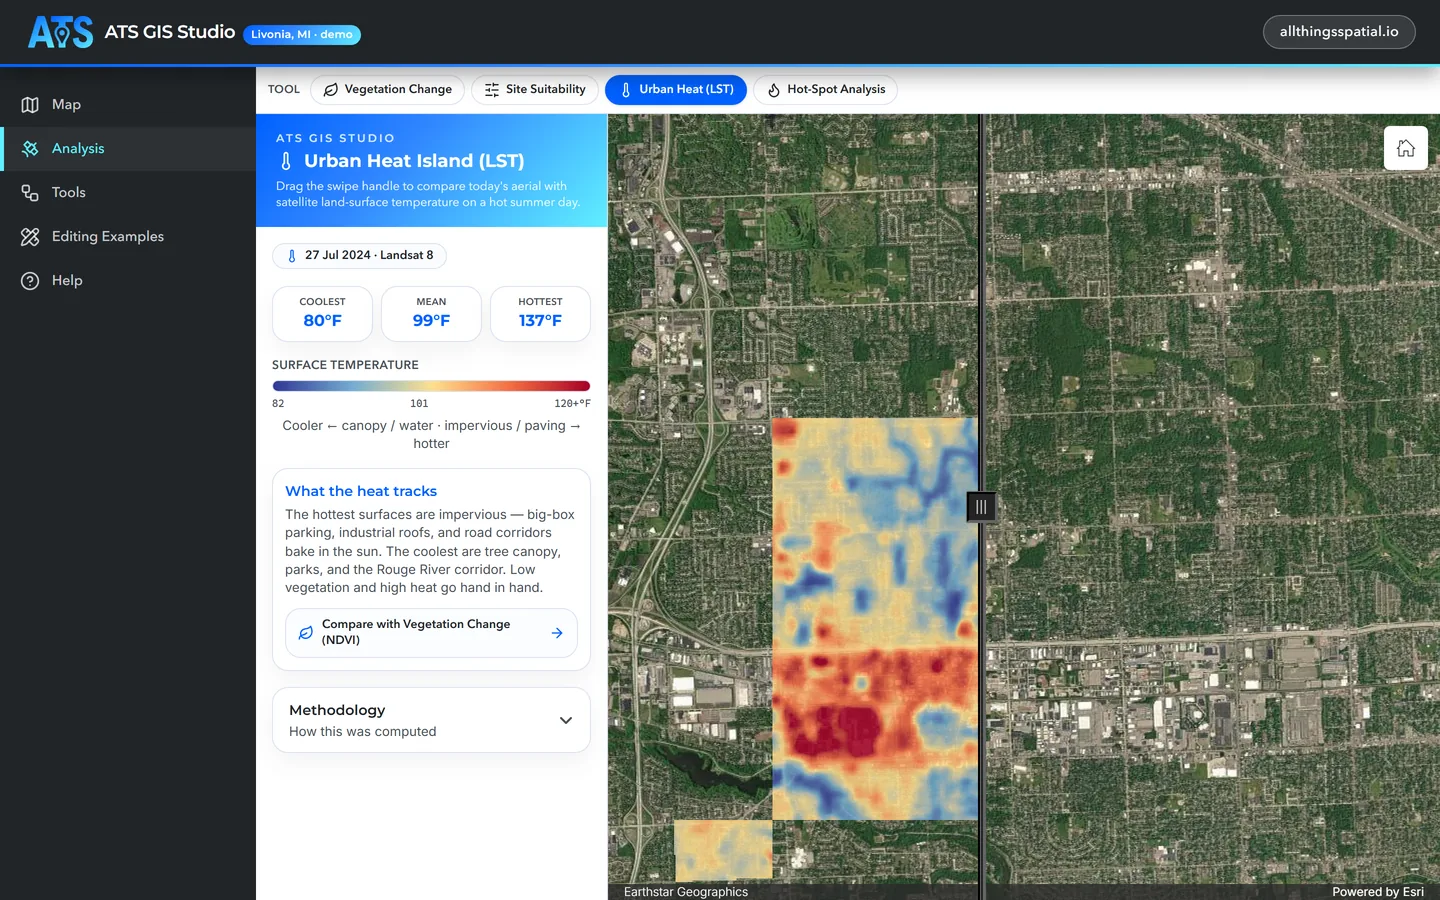Click the SURFACE TEMPERATURE label

[345, 365]
